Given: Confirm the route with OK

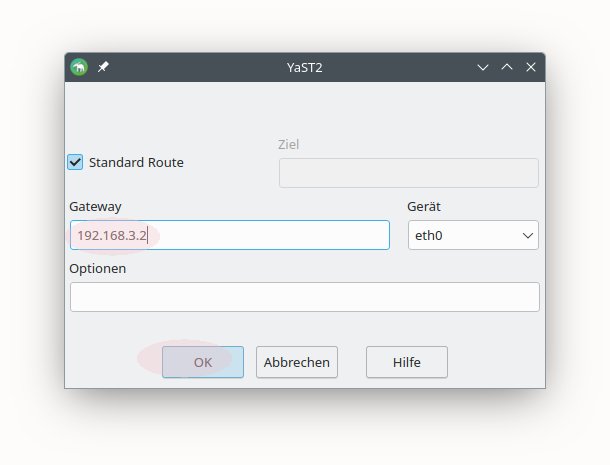Looking at the screenshot, I should pos(203,362).
